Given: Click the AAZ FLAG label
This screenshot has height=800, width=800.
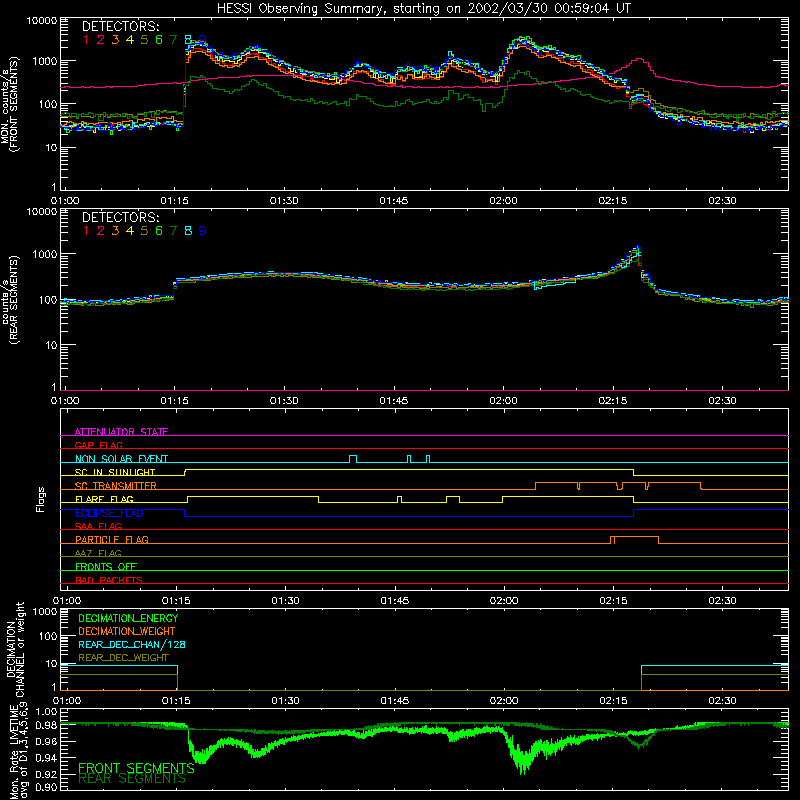Looking at the screenshot, I should [98, 553].
